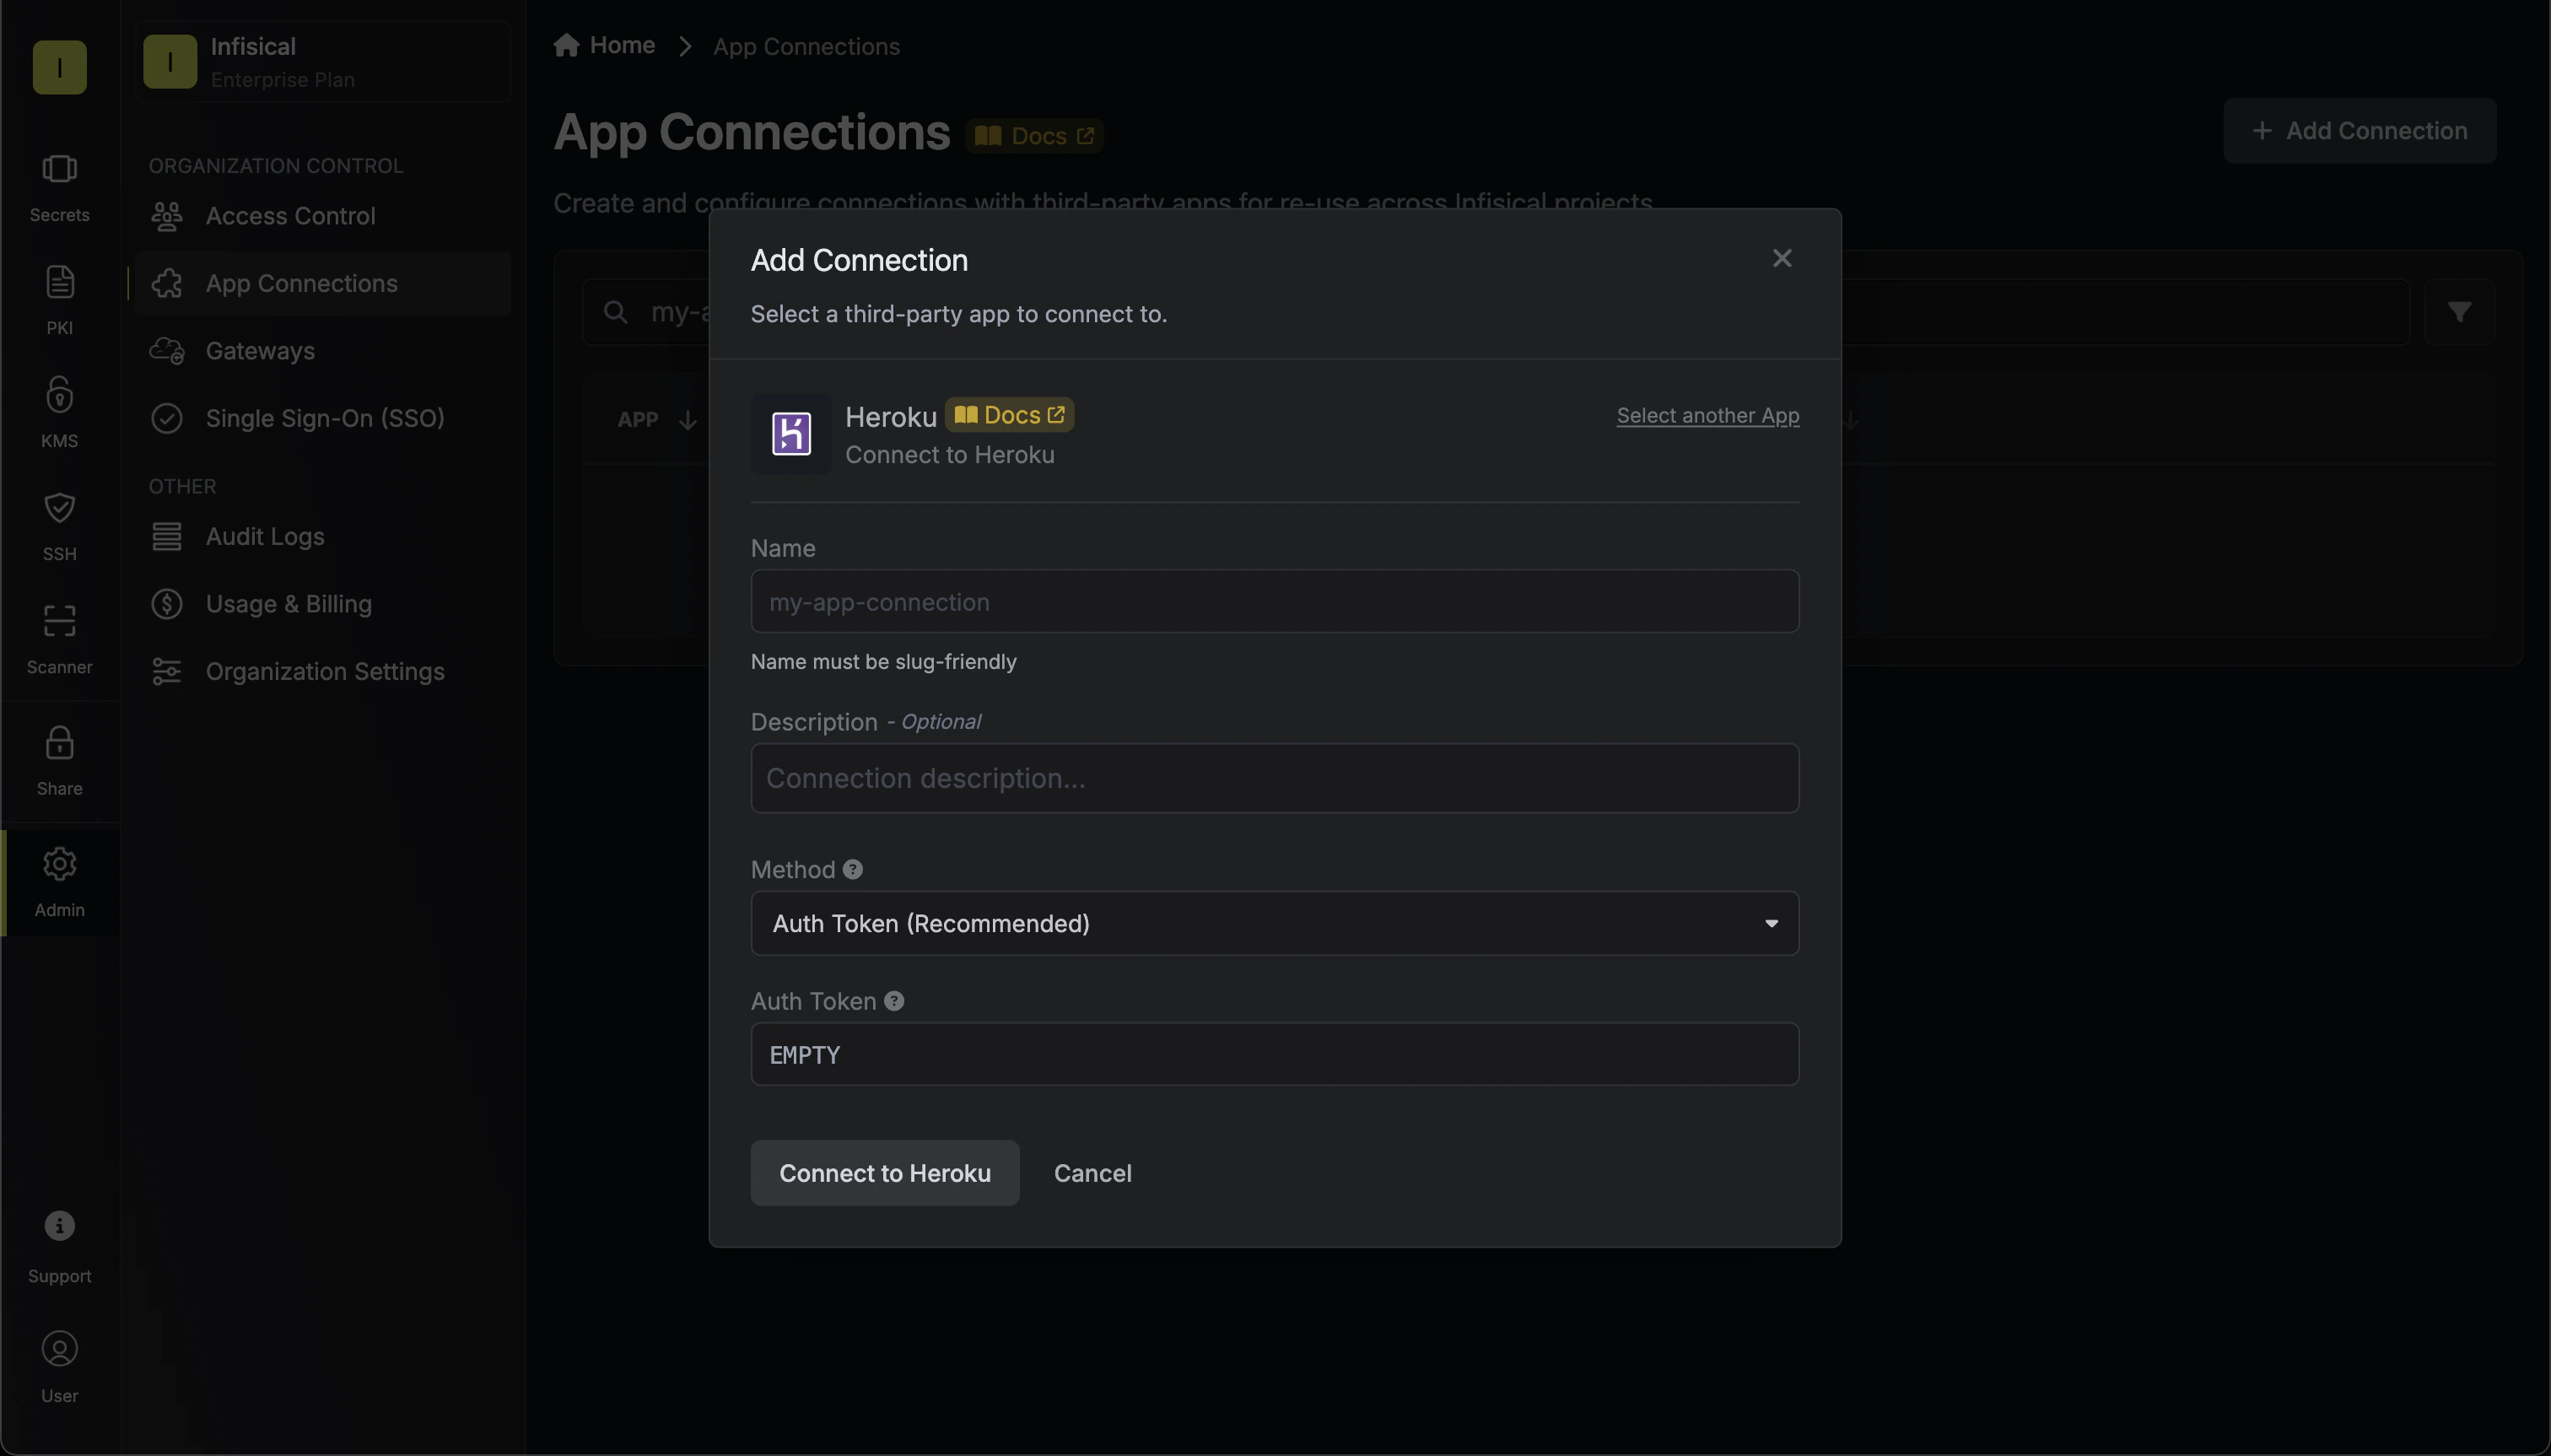Click the App Connections breadcrumb
Viewport: 2551px width, 1456px height.
click(806, 46)
